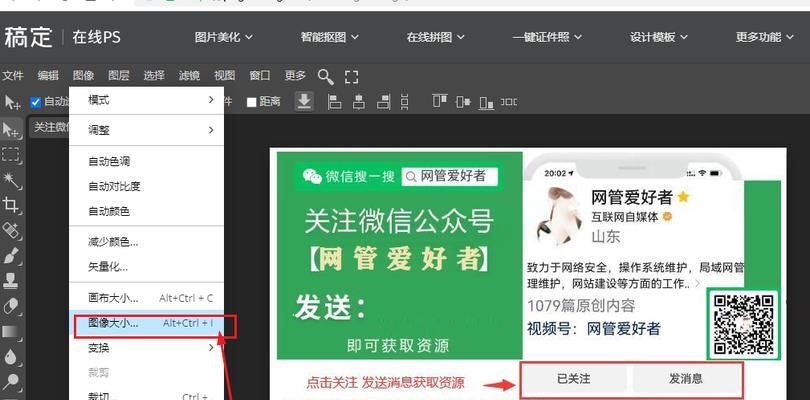The width and height of the screenshot is (810, 400).
Task: Expand the 图片美化 dropdown
Action: tap(223, 37)
